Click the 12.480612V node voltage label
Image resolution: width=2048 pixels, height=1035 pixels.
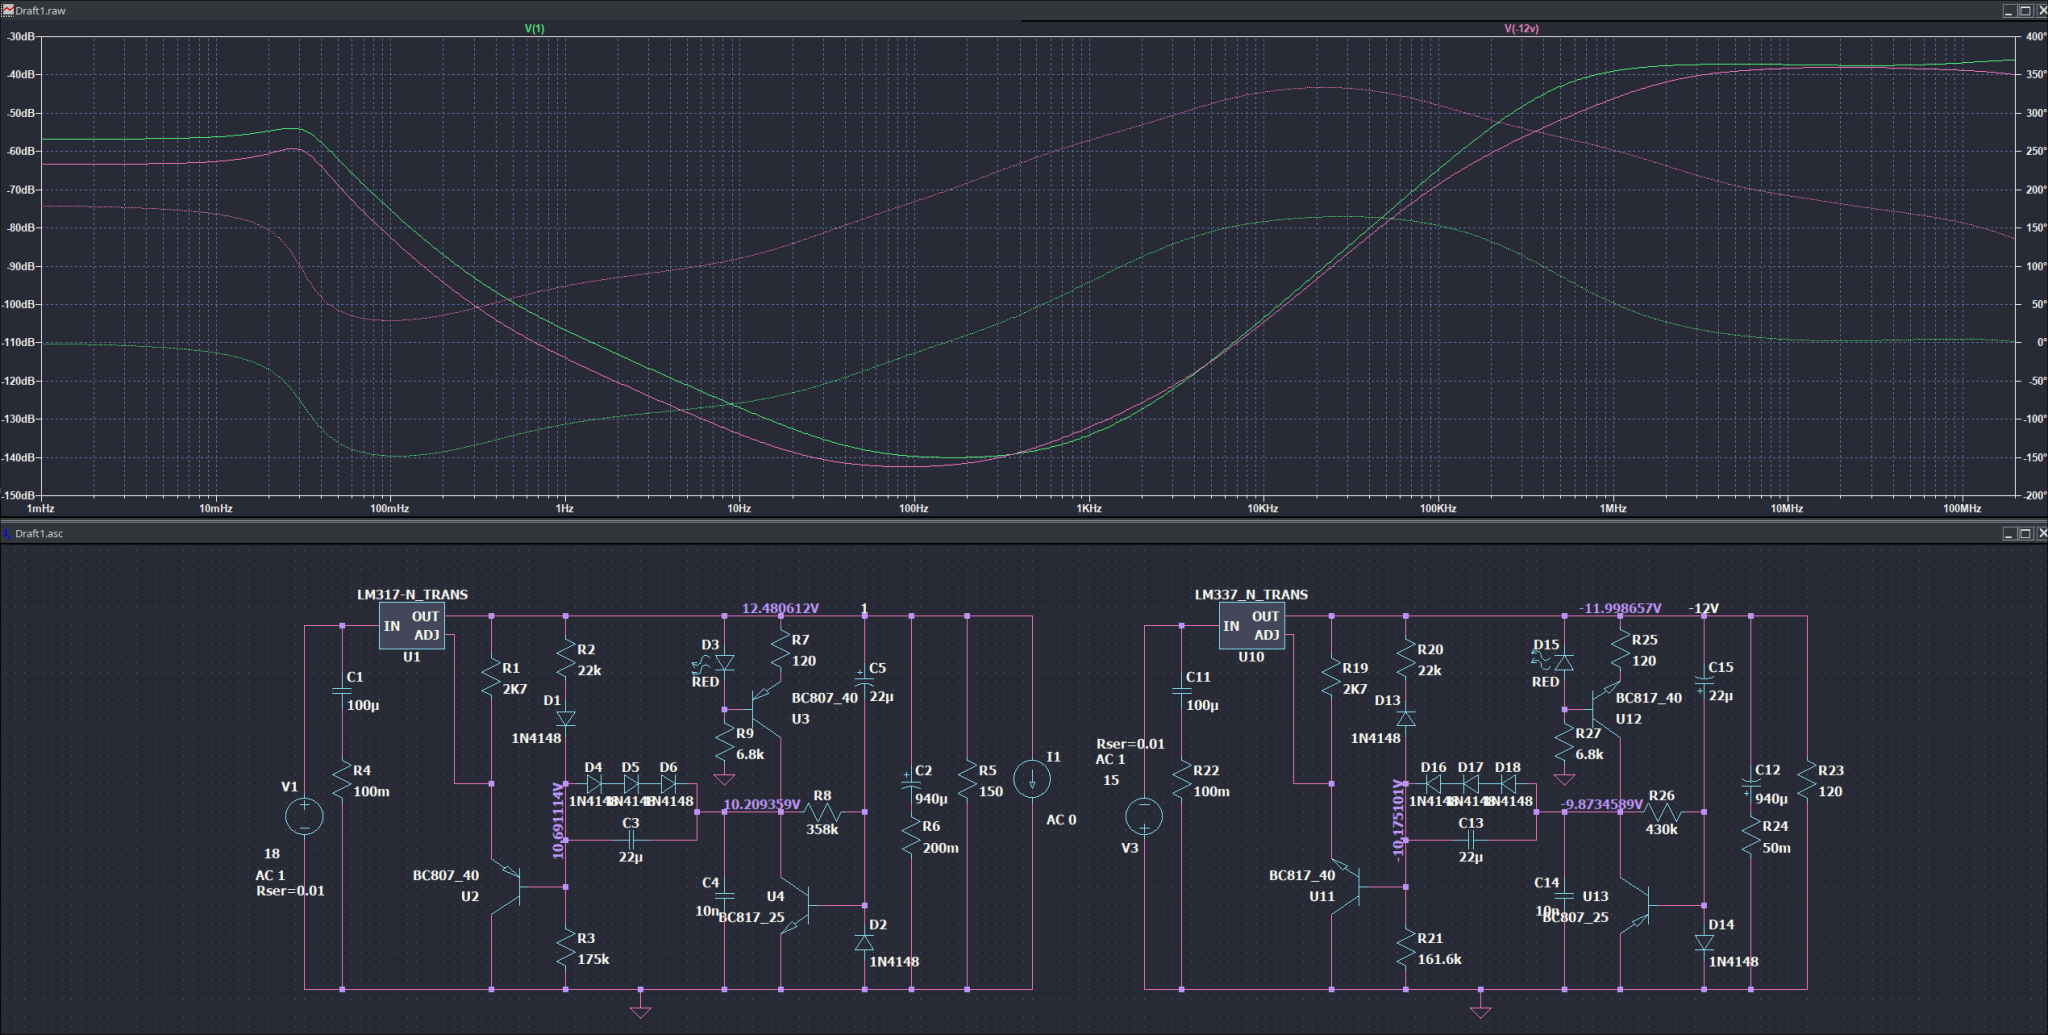[780, 608]
